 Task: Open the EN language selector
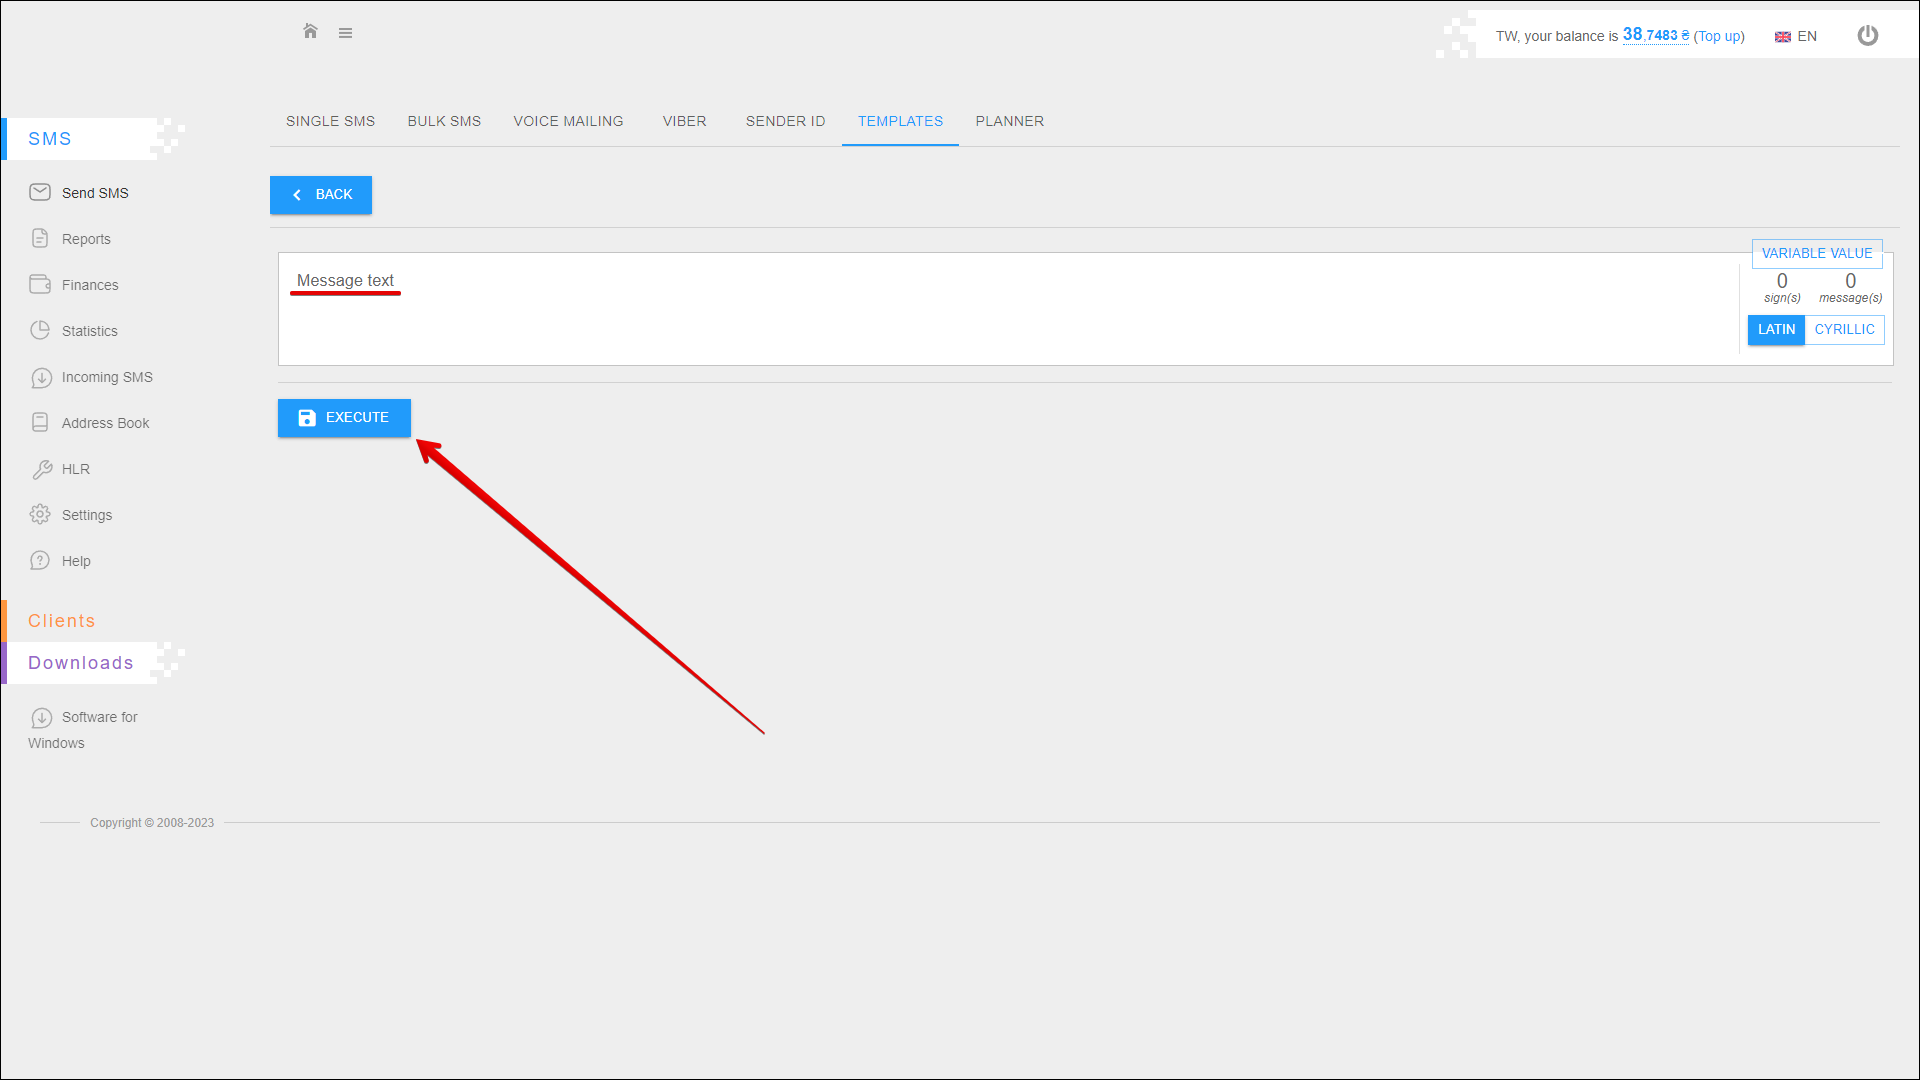pyautogui.click(x=1796, y=36)
